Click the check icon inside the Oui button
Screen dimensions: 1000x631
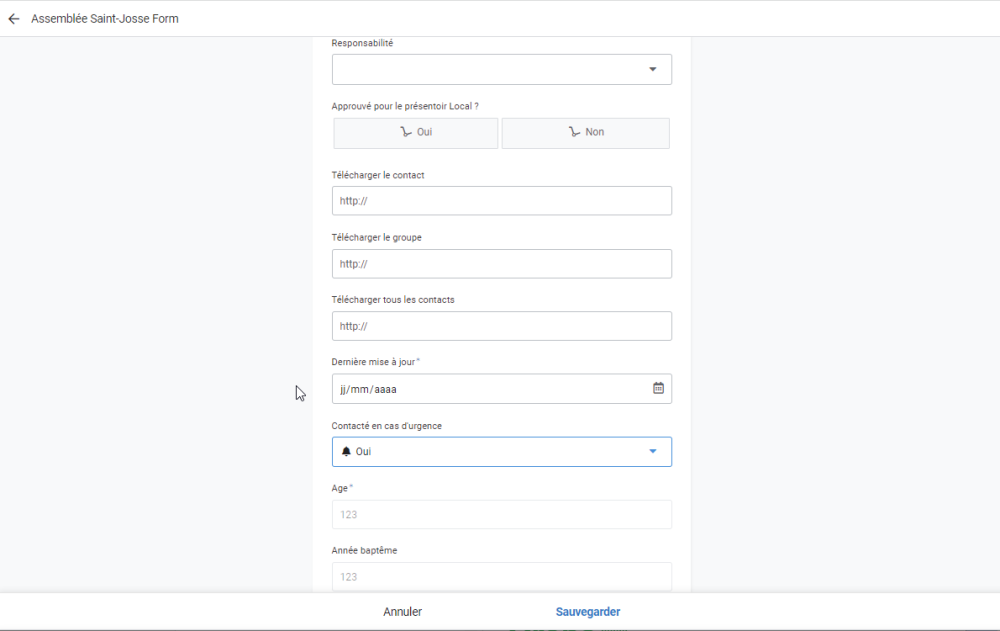coord(404,132)
